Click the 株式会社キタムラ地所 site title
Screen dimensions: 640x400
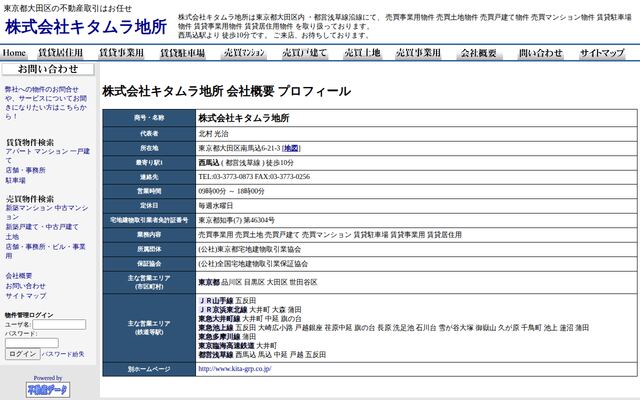(86, 27)
